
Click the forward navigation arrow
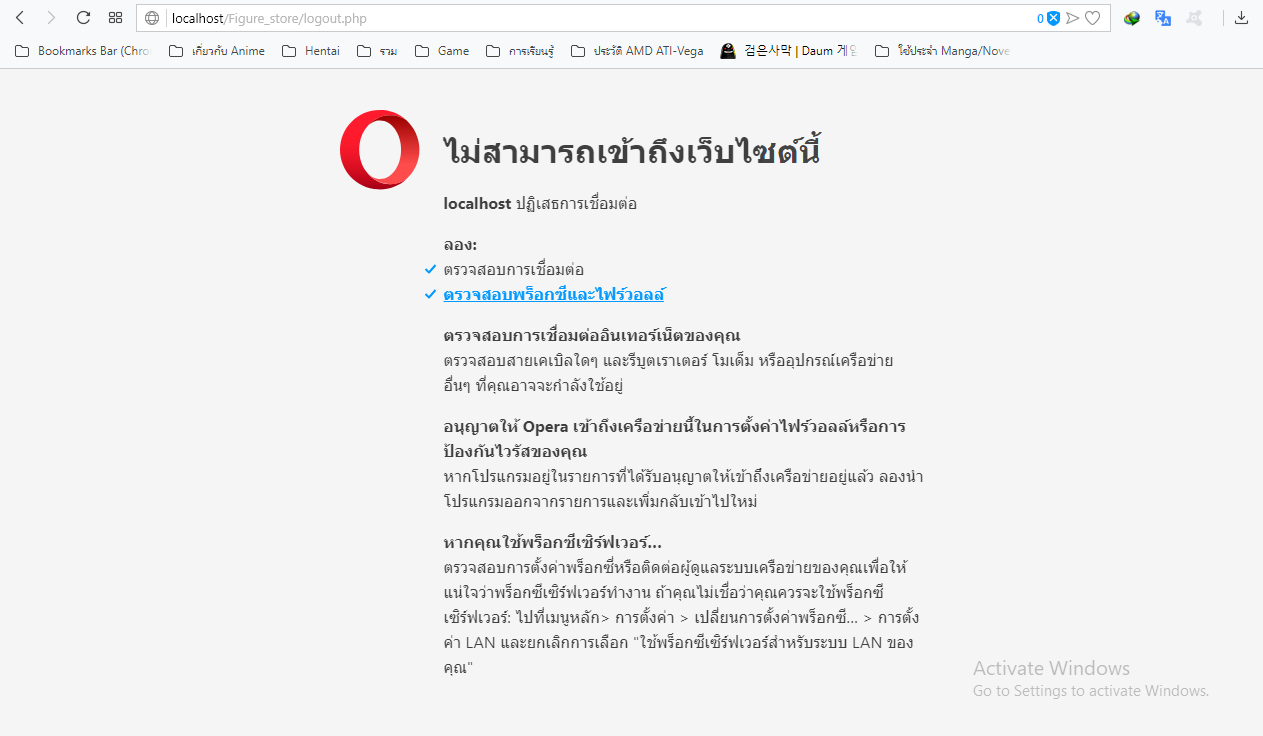click(x=52, y=18)
